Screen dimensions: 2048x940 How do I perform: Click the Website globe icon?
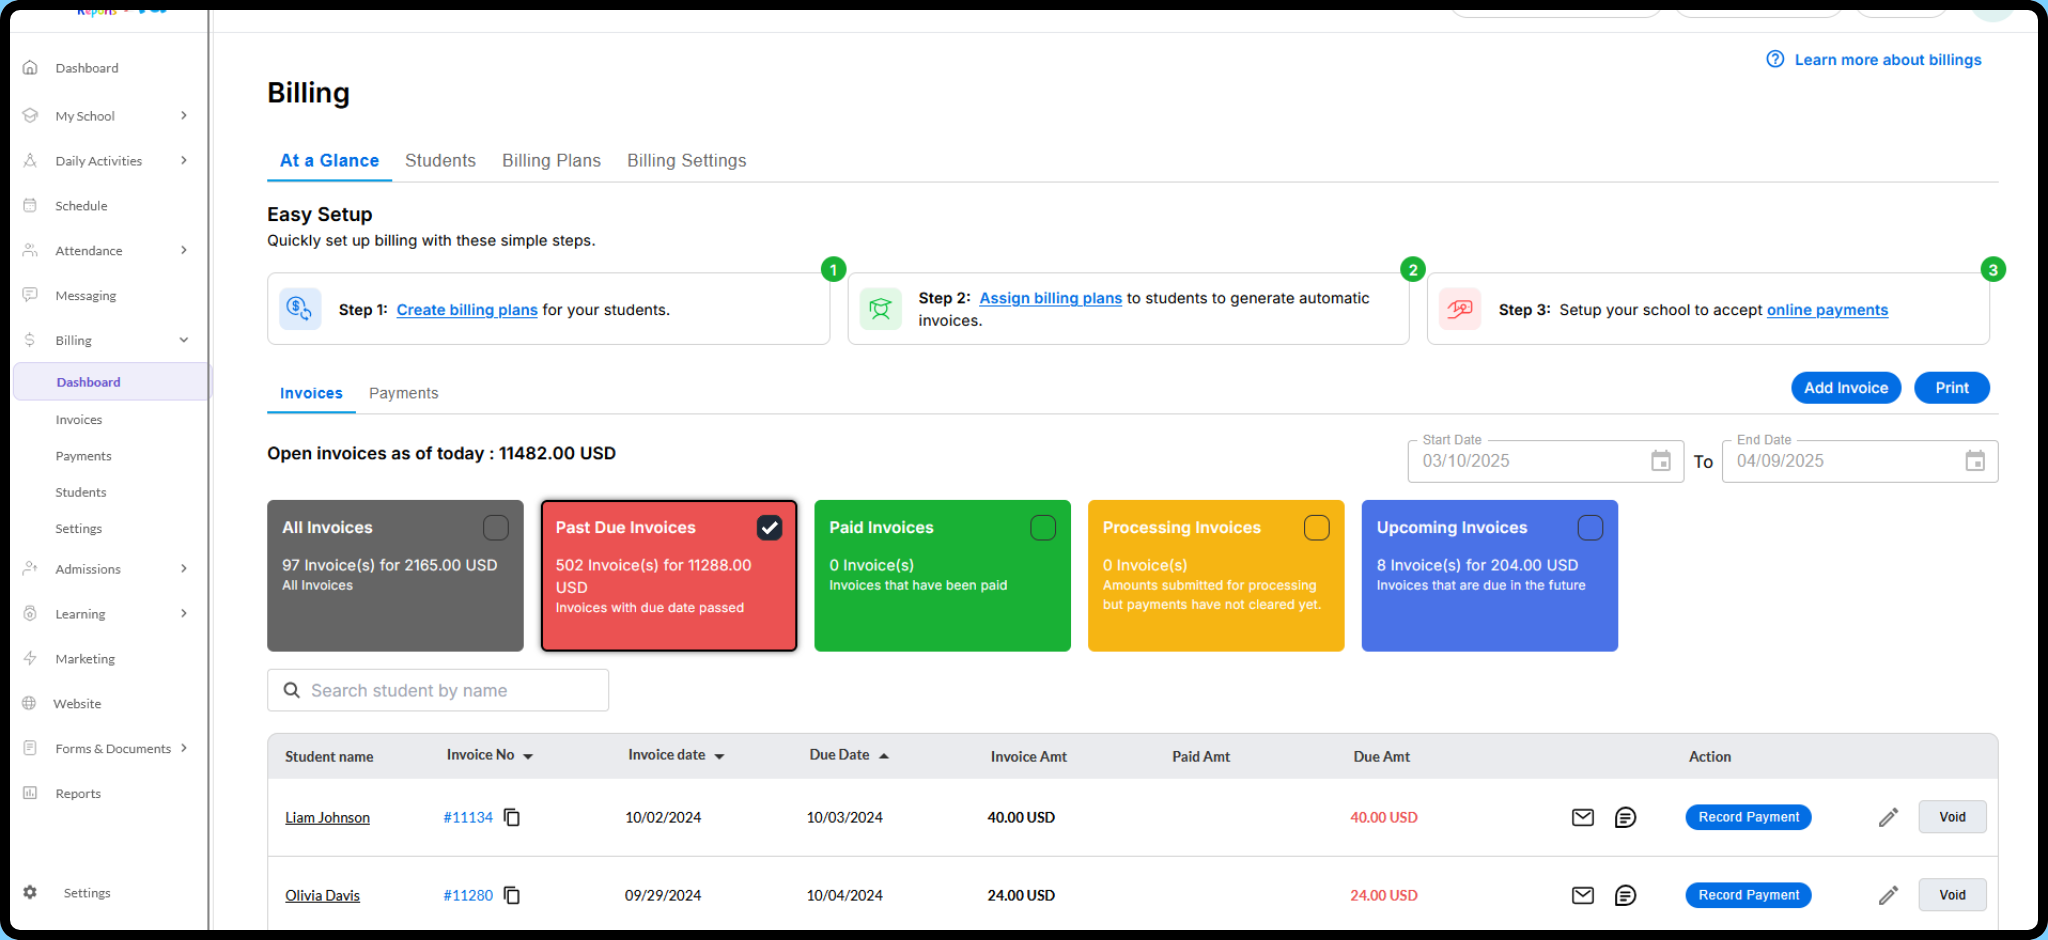29,703
